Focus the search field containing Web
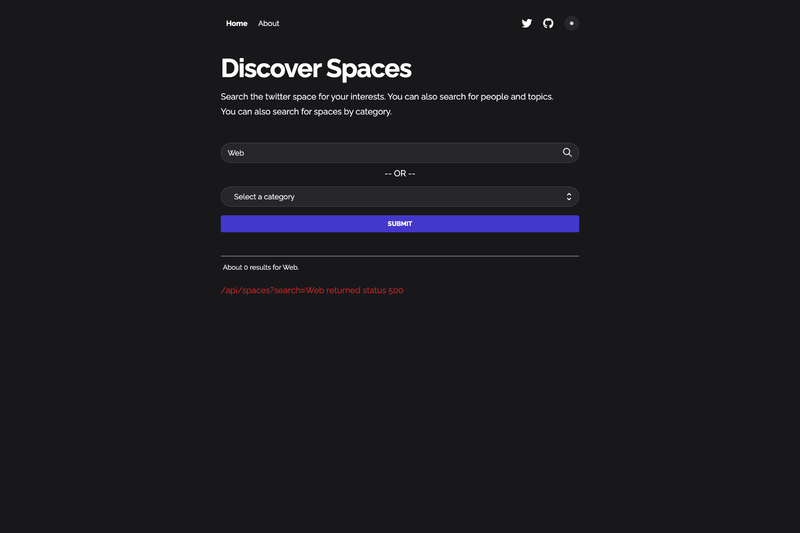This screenshot has height=533, width=800. coord(399,153)
